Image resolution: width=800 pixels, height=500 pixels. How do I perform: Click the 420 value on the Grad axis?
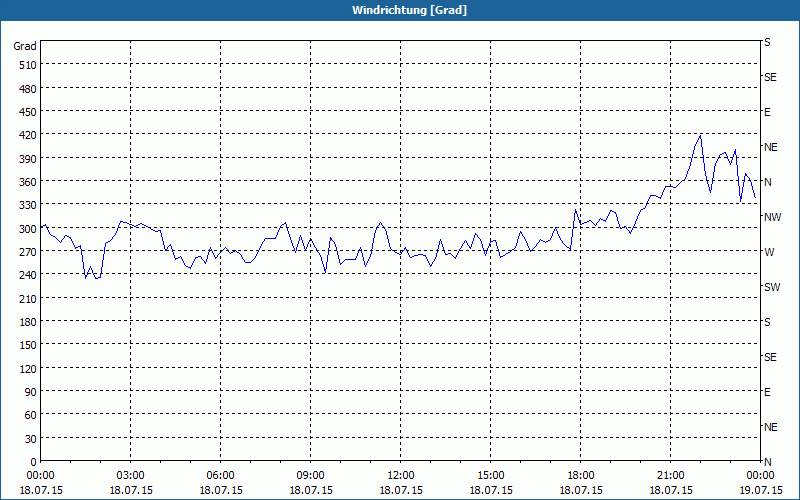(28, 135)
